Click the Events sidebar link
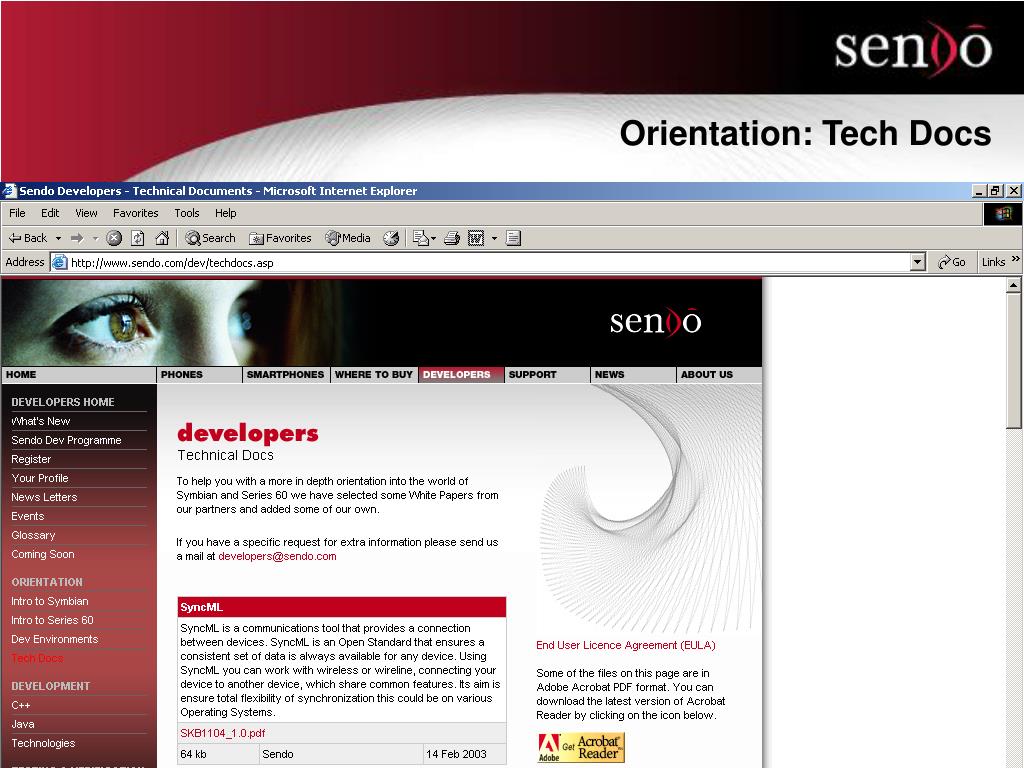1024x768 pixels. (27, 516)
